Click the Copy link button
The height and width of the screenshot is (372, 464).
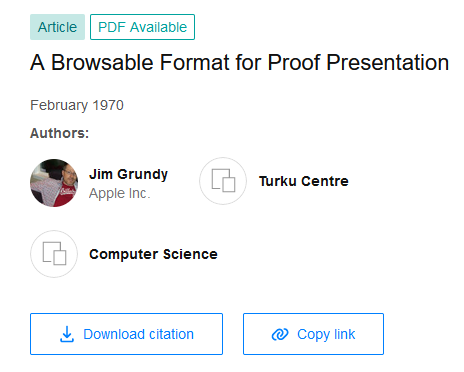(313, 334)
